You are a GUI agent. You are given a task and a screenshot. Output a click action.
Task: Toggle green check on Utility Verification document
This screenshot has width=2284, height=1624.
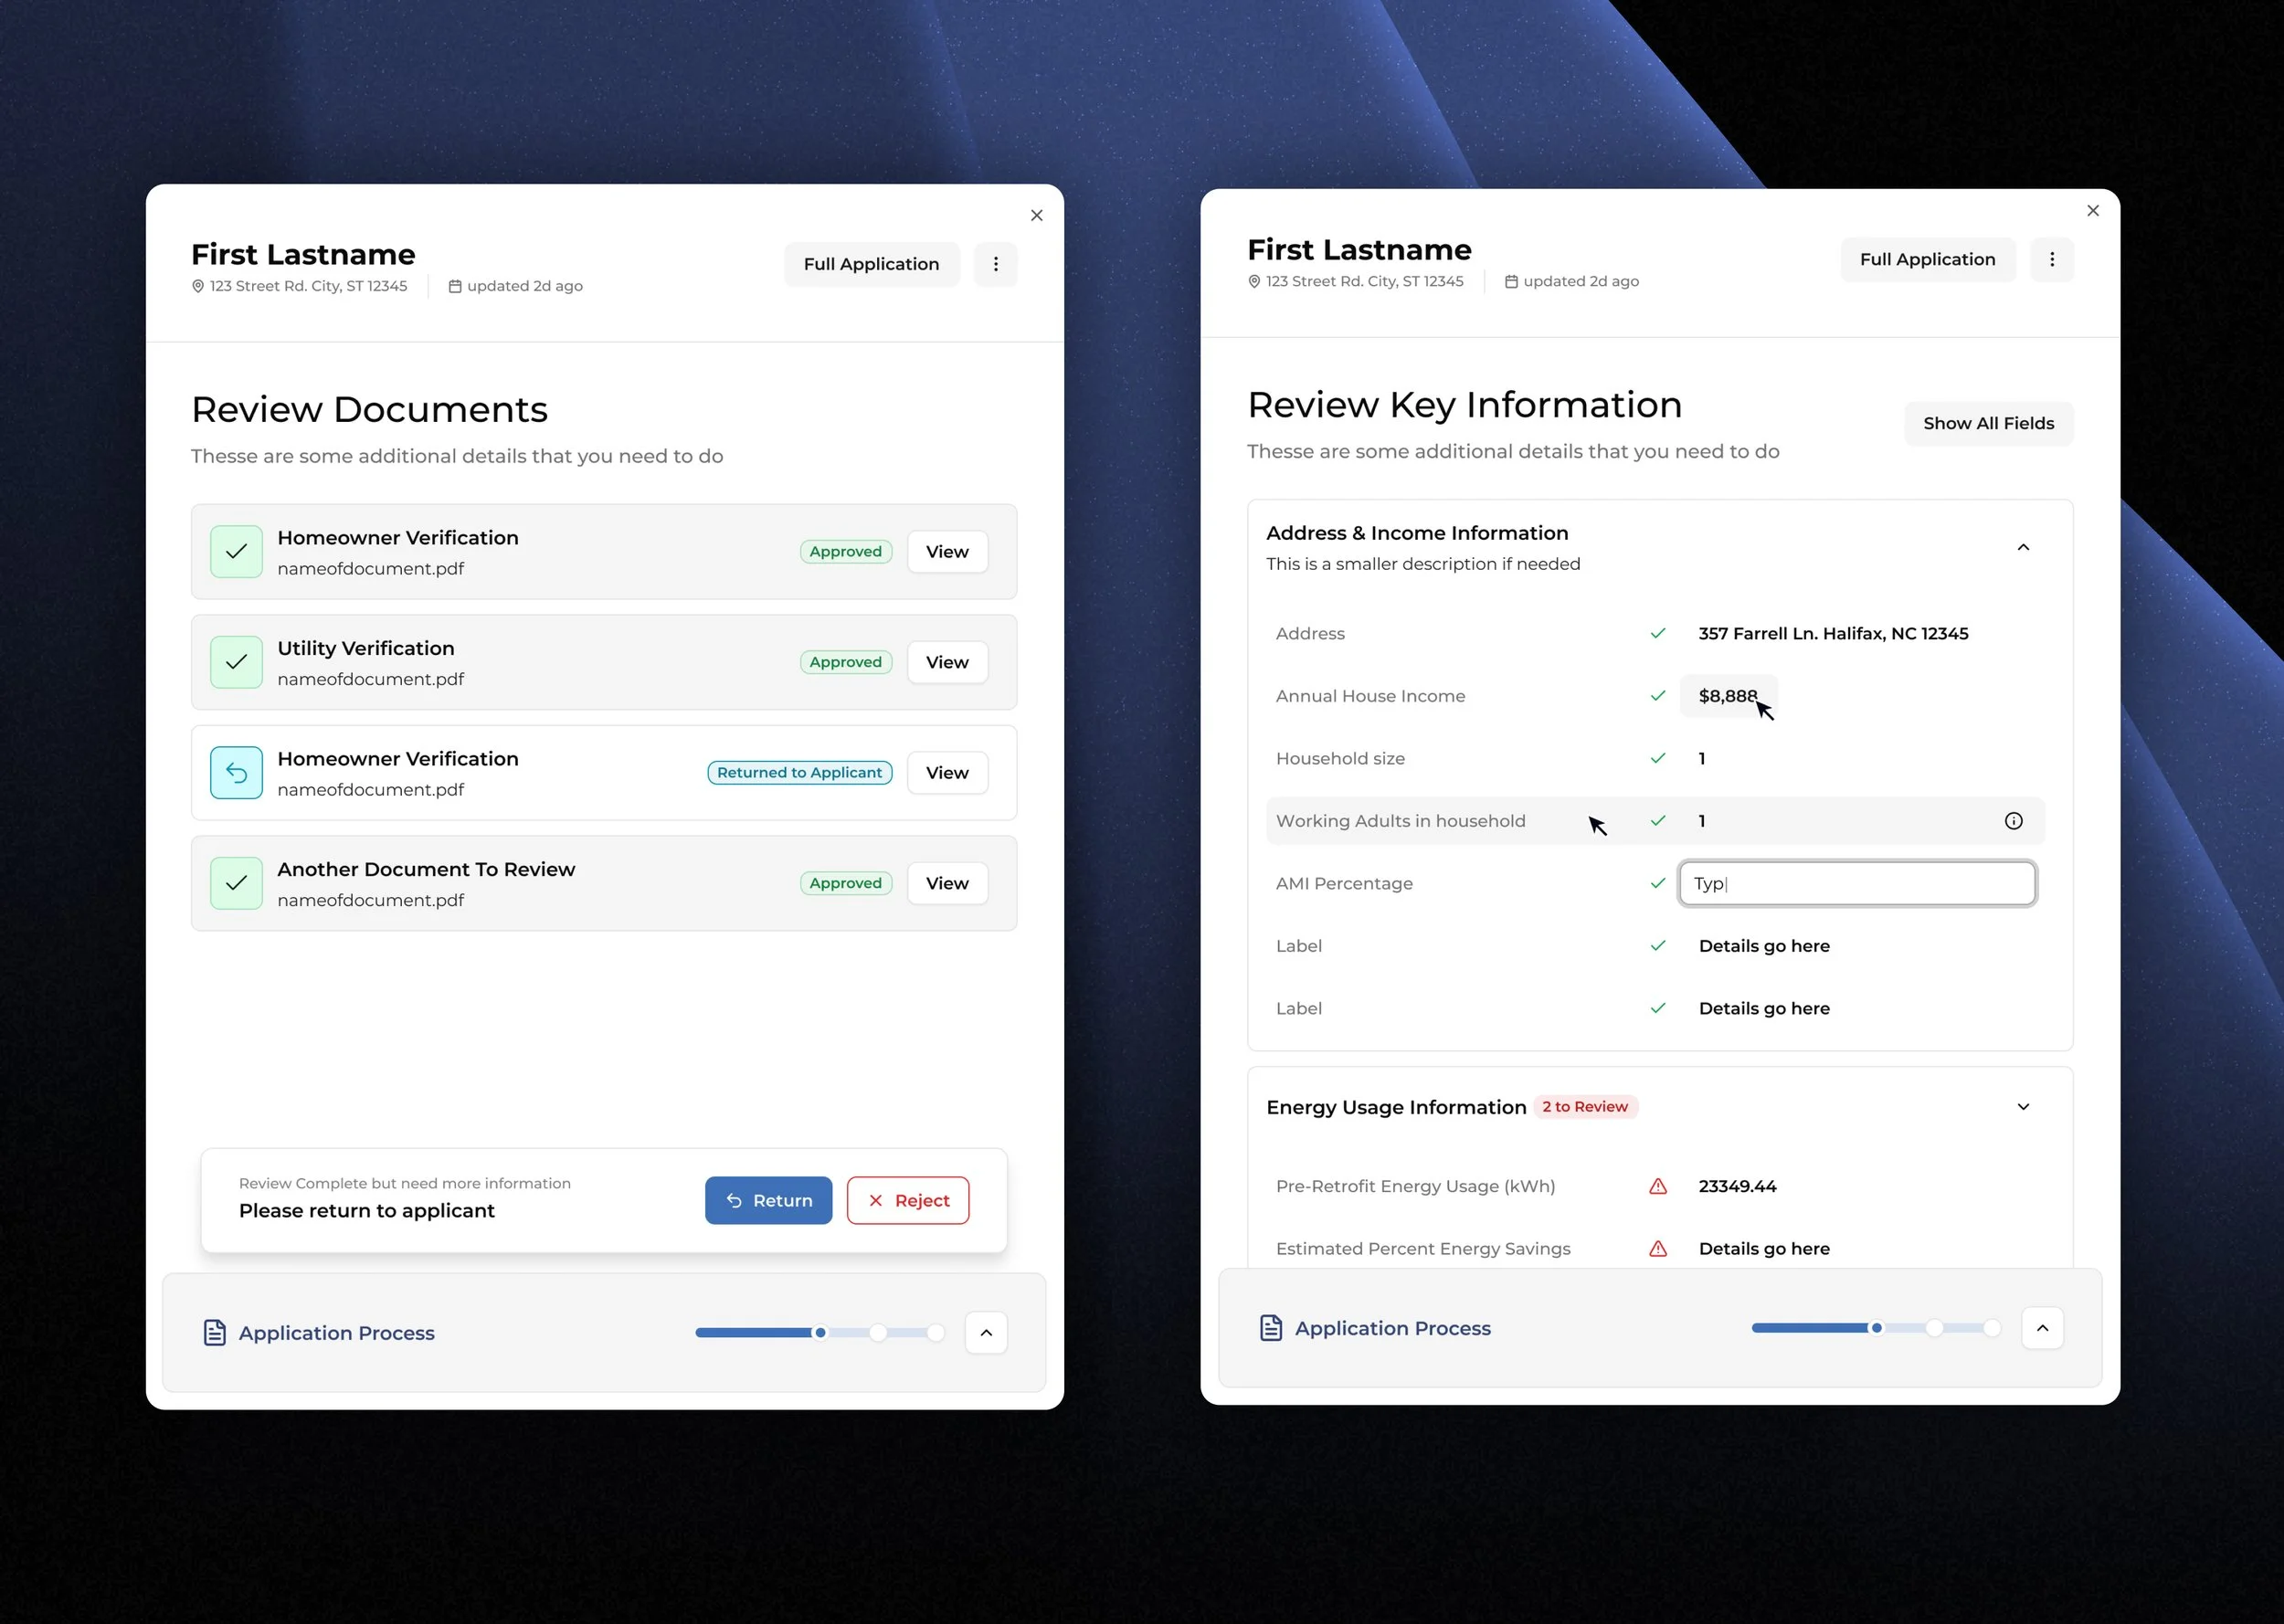pyautogui.click(x=236, y=662)
